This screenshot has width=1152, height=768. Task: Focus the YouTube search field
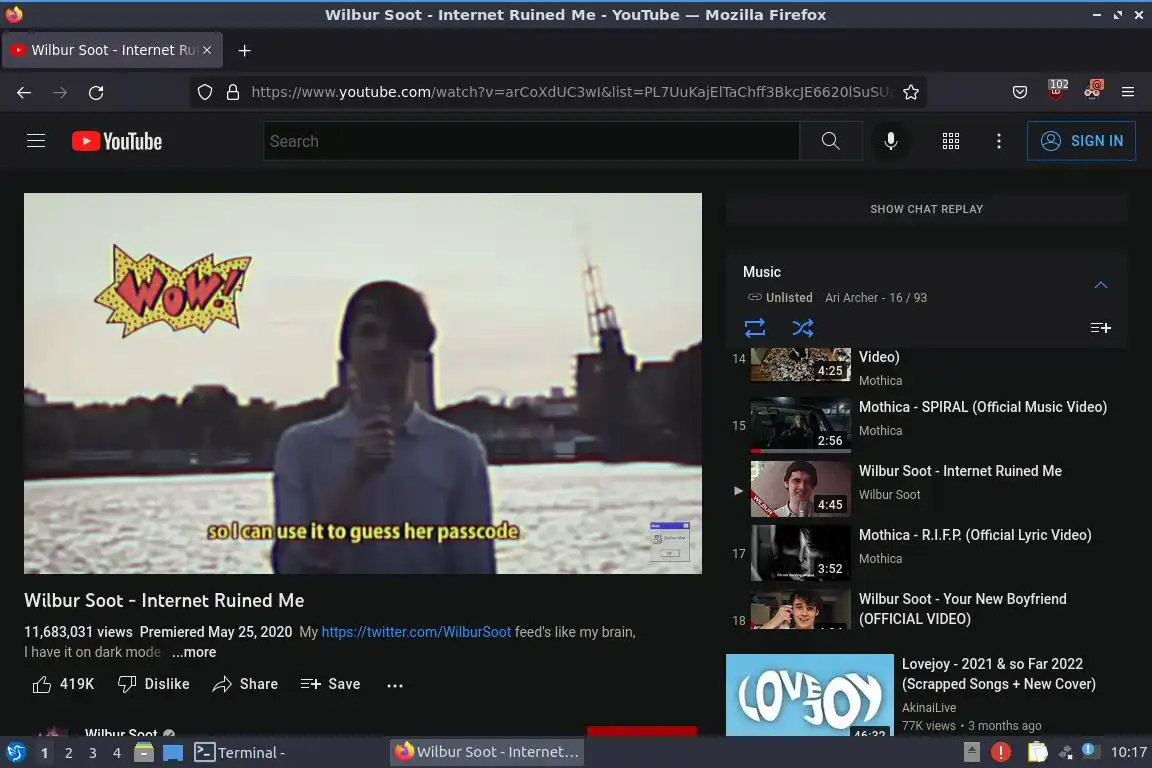531,140
